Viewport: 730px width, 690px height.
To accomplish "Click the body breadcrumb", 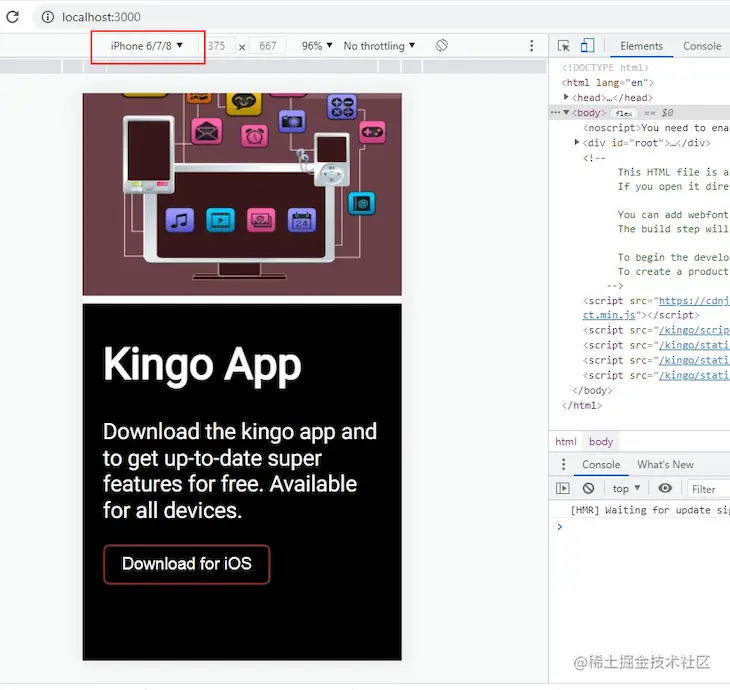I will coord(601,441).
